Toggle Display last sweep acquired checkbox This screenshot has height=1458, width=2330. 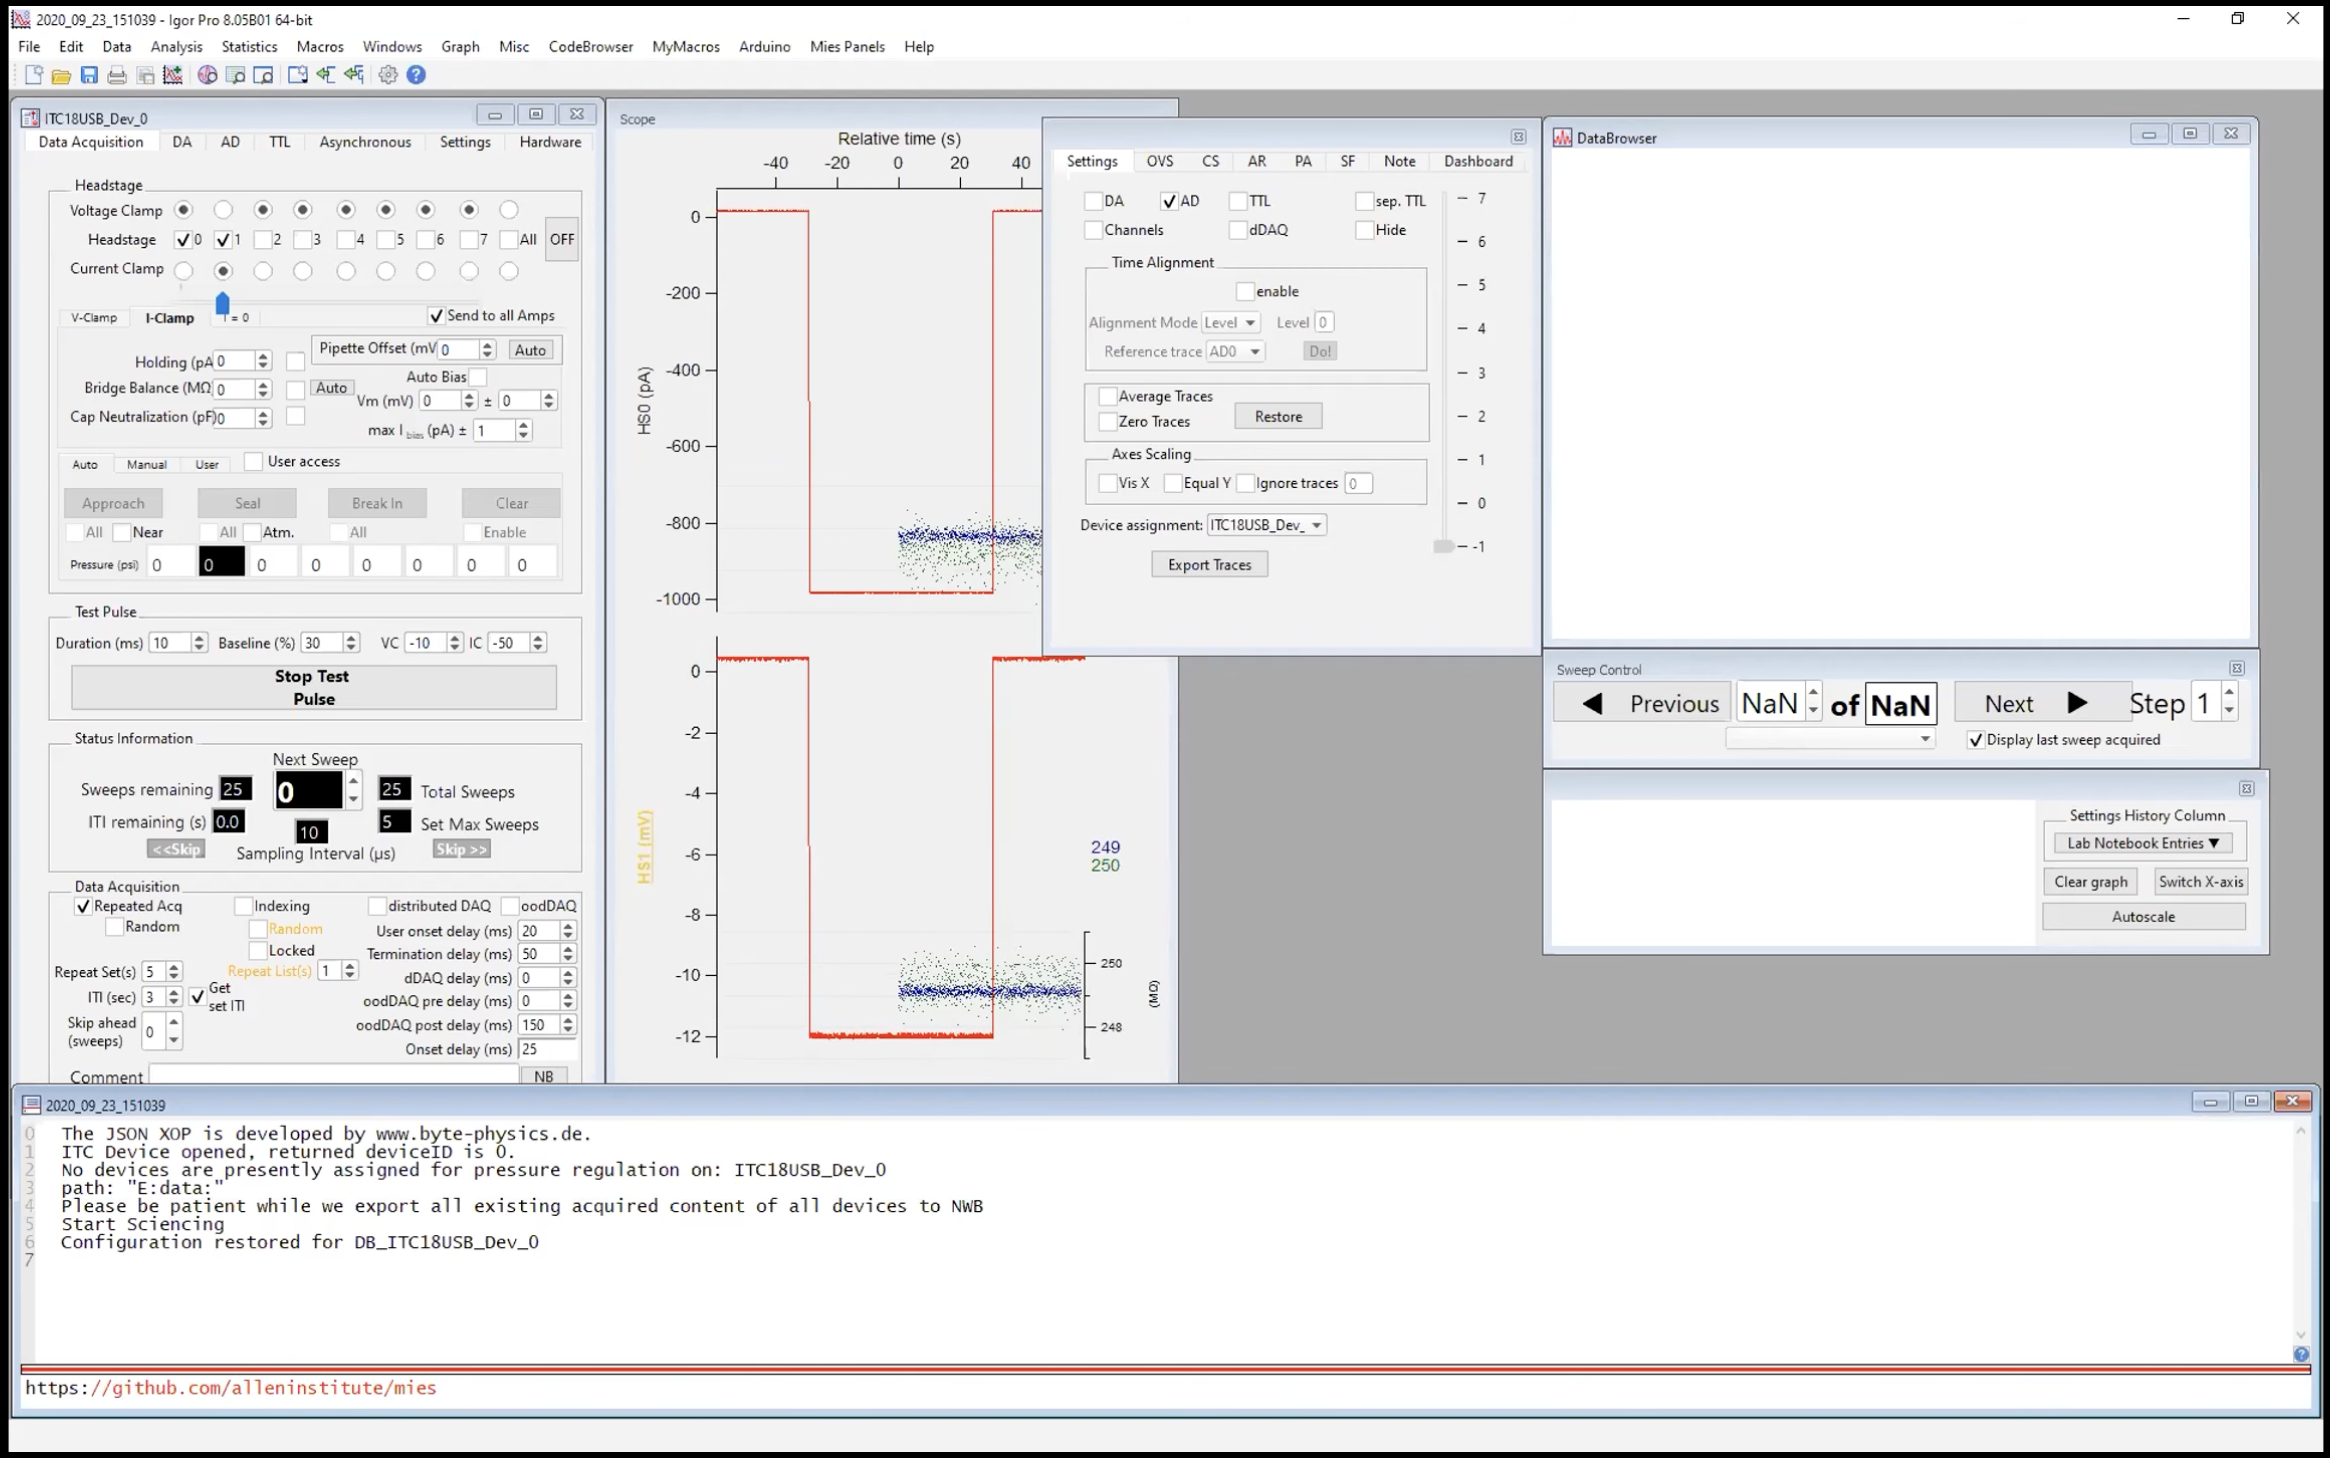pyautogui.click(x=1975, y=740)
